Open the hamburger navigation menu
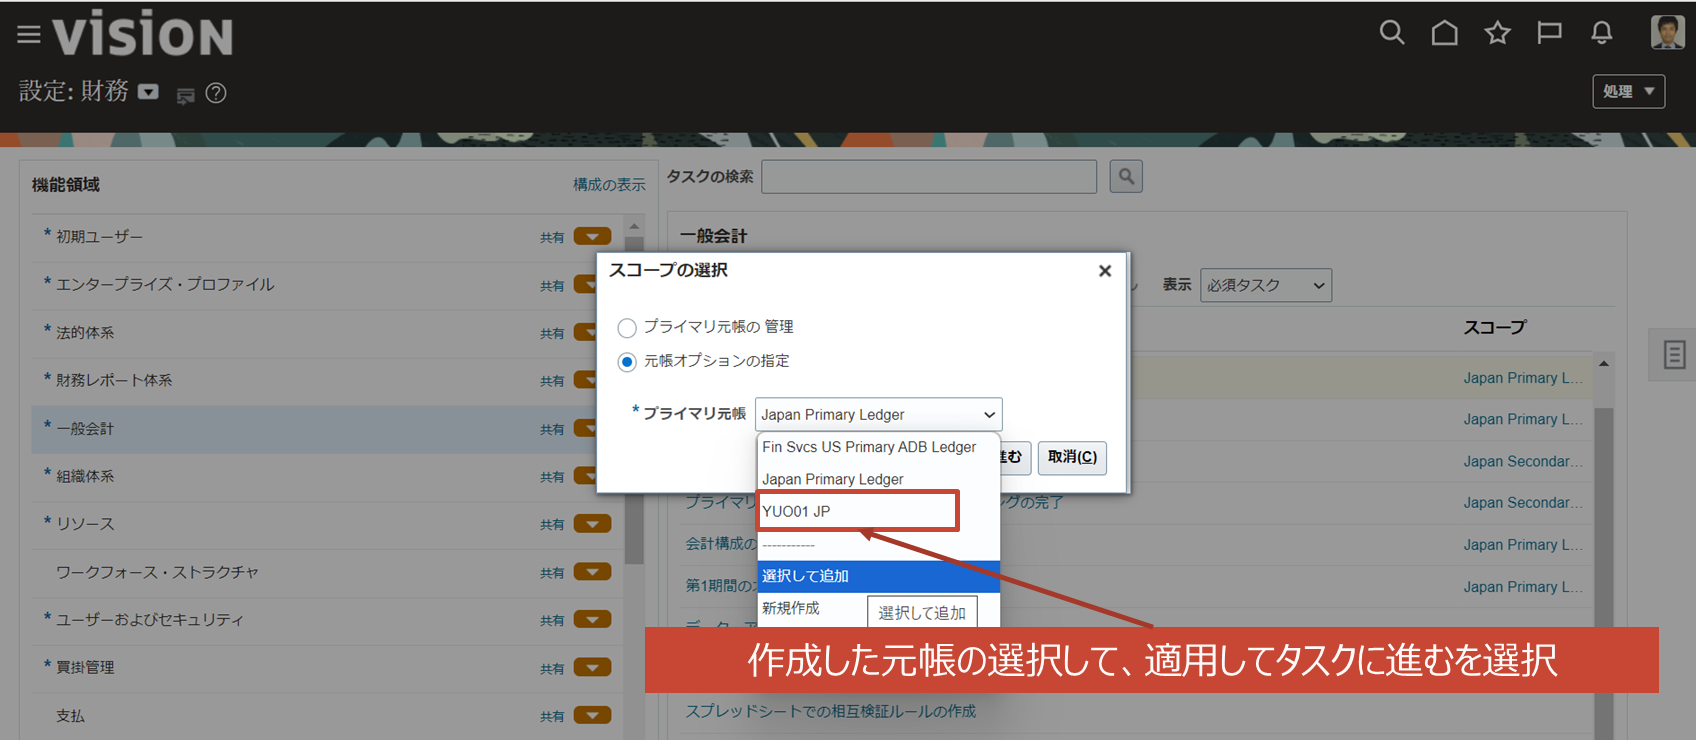Screen dimensions: 1696x740 tap(29, 35)
